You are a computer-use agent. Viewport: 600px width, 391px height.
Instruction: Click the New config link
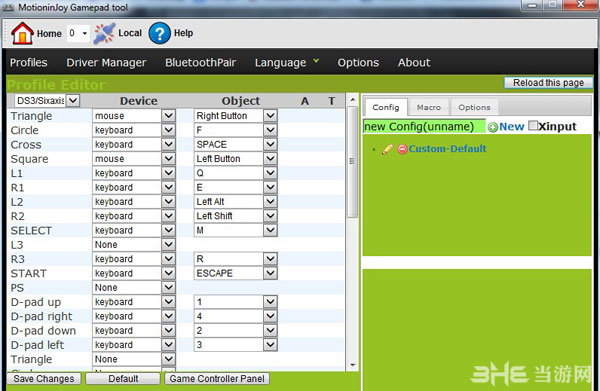coord(512,127)
